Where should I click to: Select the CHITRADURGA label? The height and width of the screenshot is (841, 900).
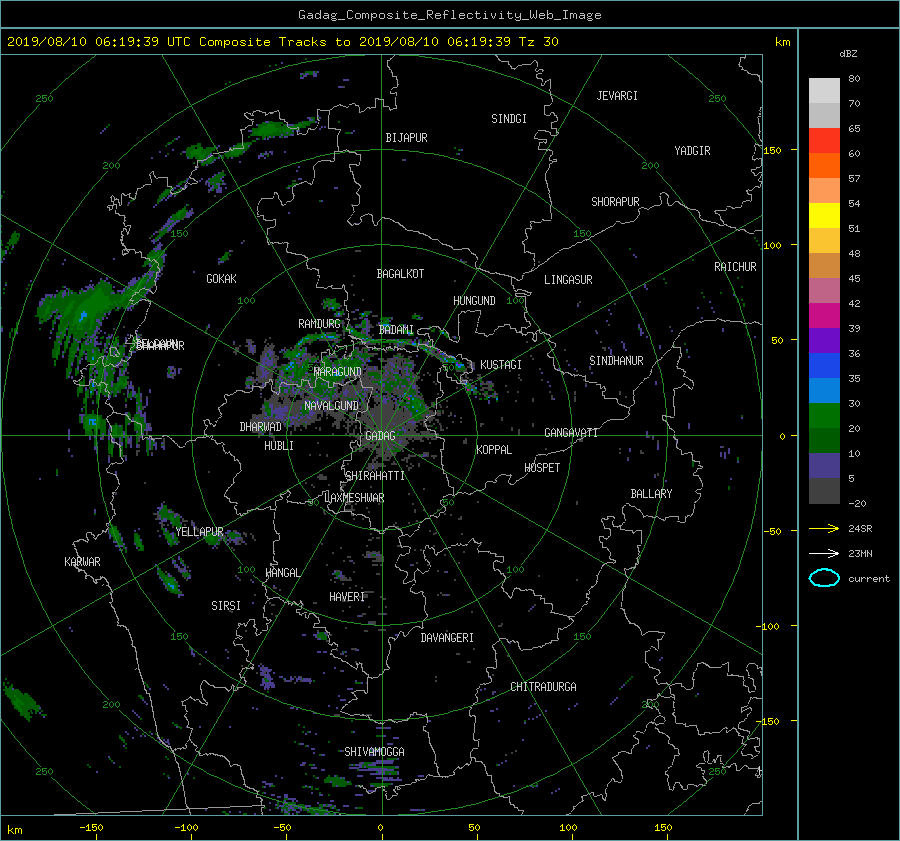point(543,687)
